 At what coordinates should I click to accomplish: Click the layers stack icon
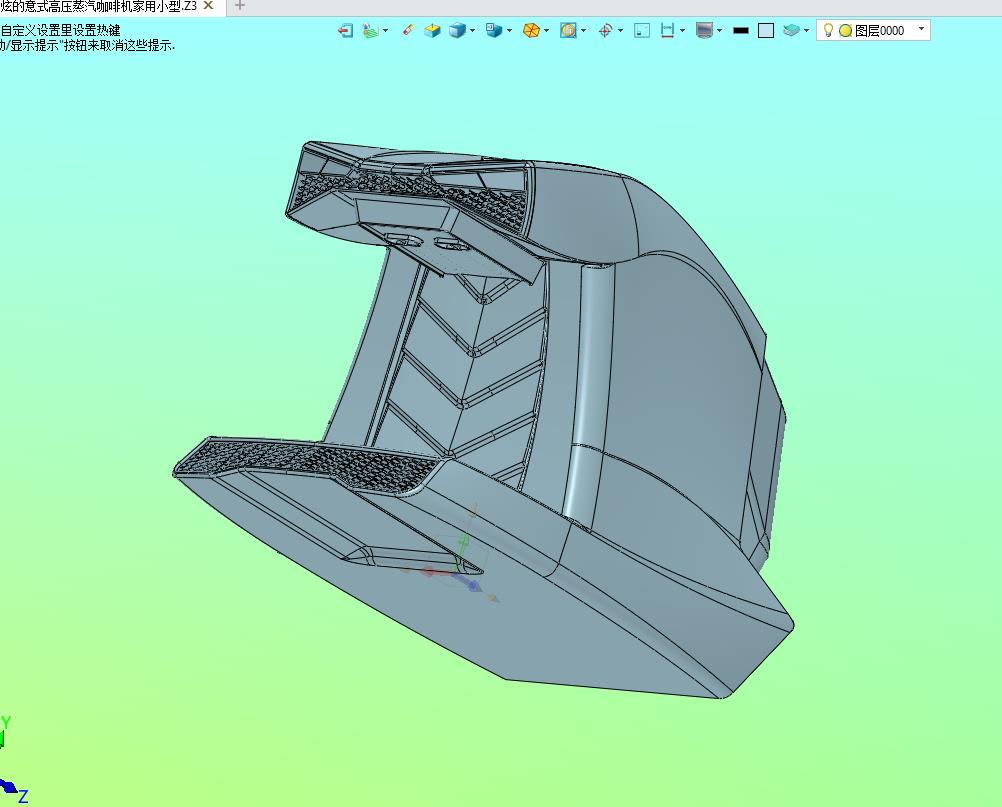[x=791, y=30]
